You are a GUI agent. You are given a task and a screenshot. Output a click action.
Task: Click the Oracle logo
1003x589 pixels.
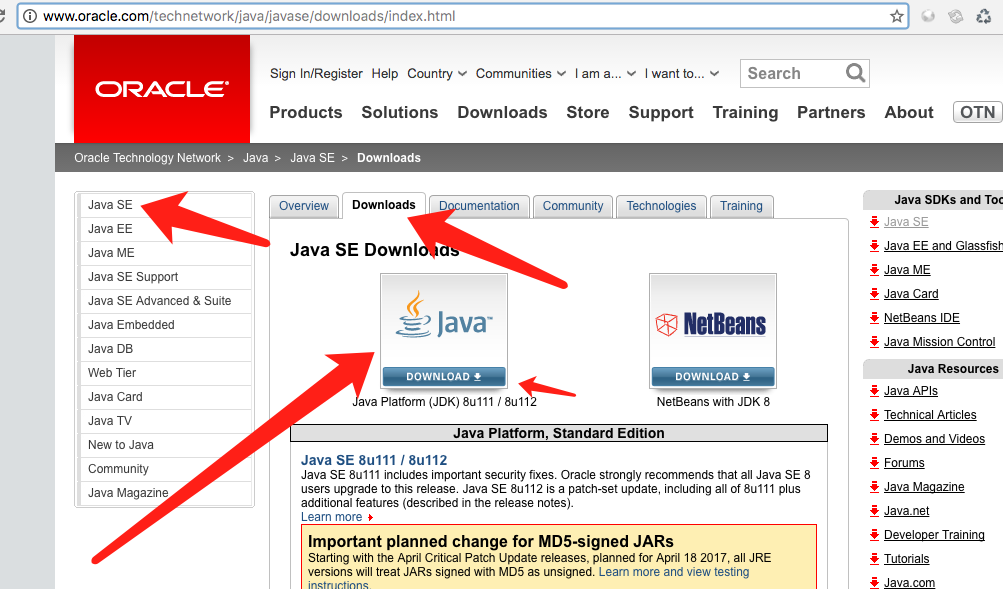[162, 89]
